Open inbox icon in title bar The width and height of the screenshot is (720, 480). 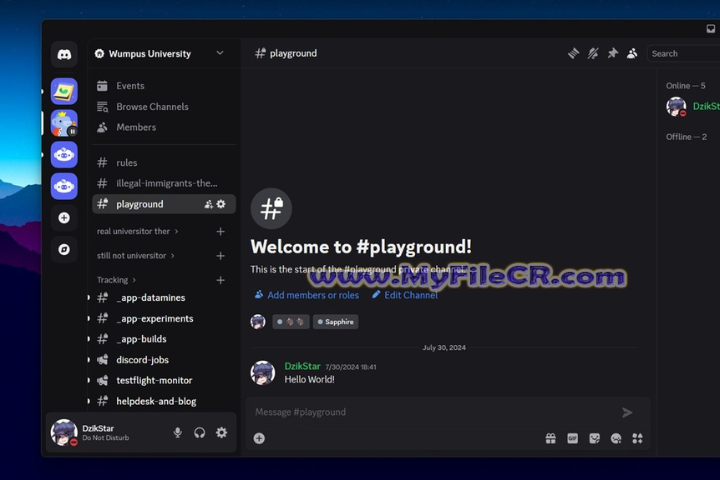[x=710, y=29]
